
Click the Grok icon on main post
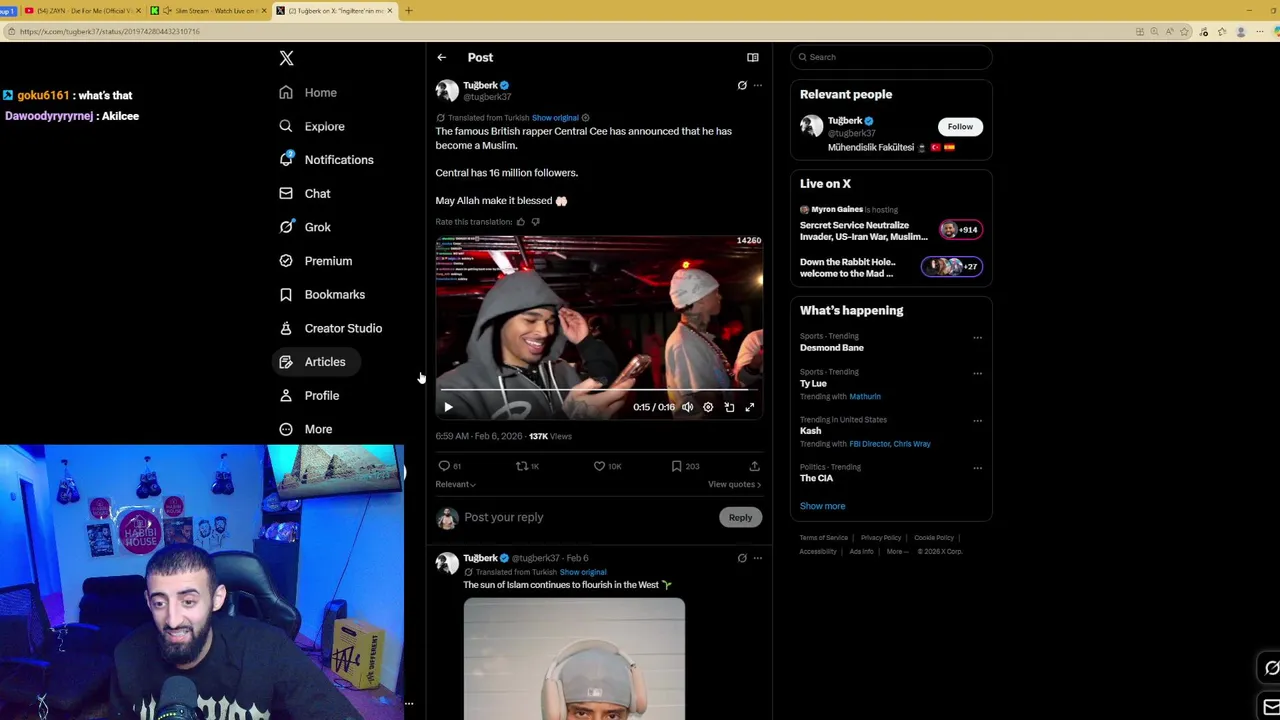tap(742, 85)
